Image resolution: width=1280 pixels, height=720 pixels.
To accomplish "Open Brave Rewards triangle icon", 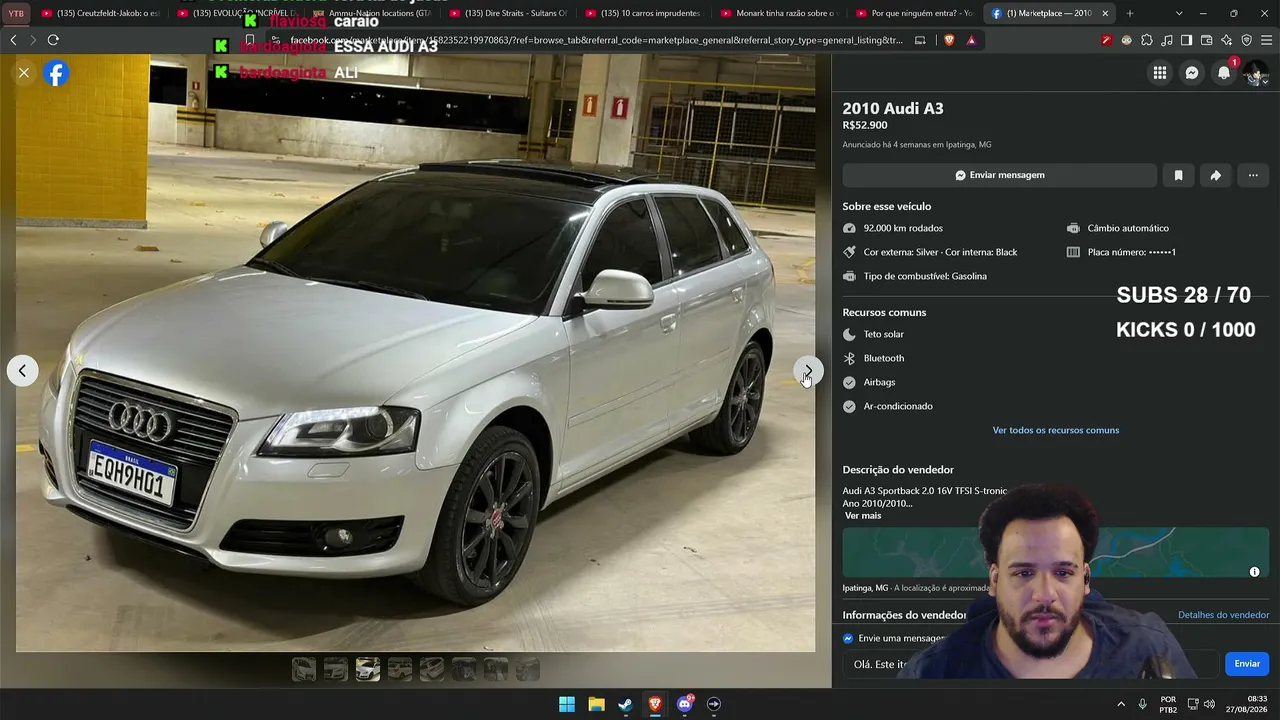I will (x=971, y=40).
